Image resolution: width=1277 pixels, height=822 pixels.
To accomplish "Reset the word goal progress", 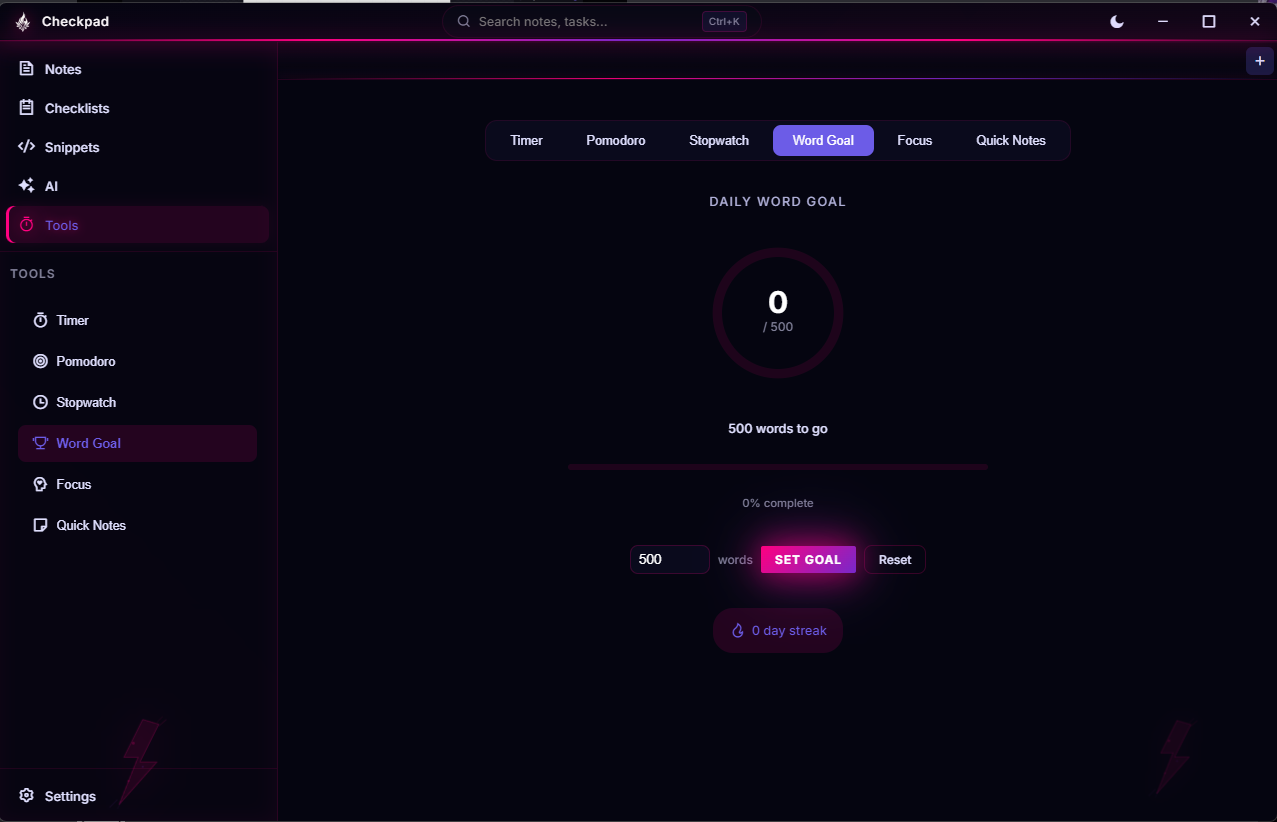I will tap(894, 559).
